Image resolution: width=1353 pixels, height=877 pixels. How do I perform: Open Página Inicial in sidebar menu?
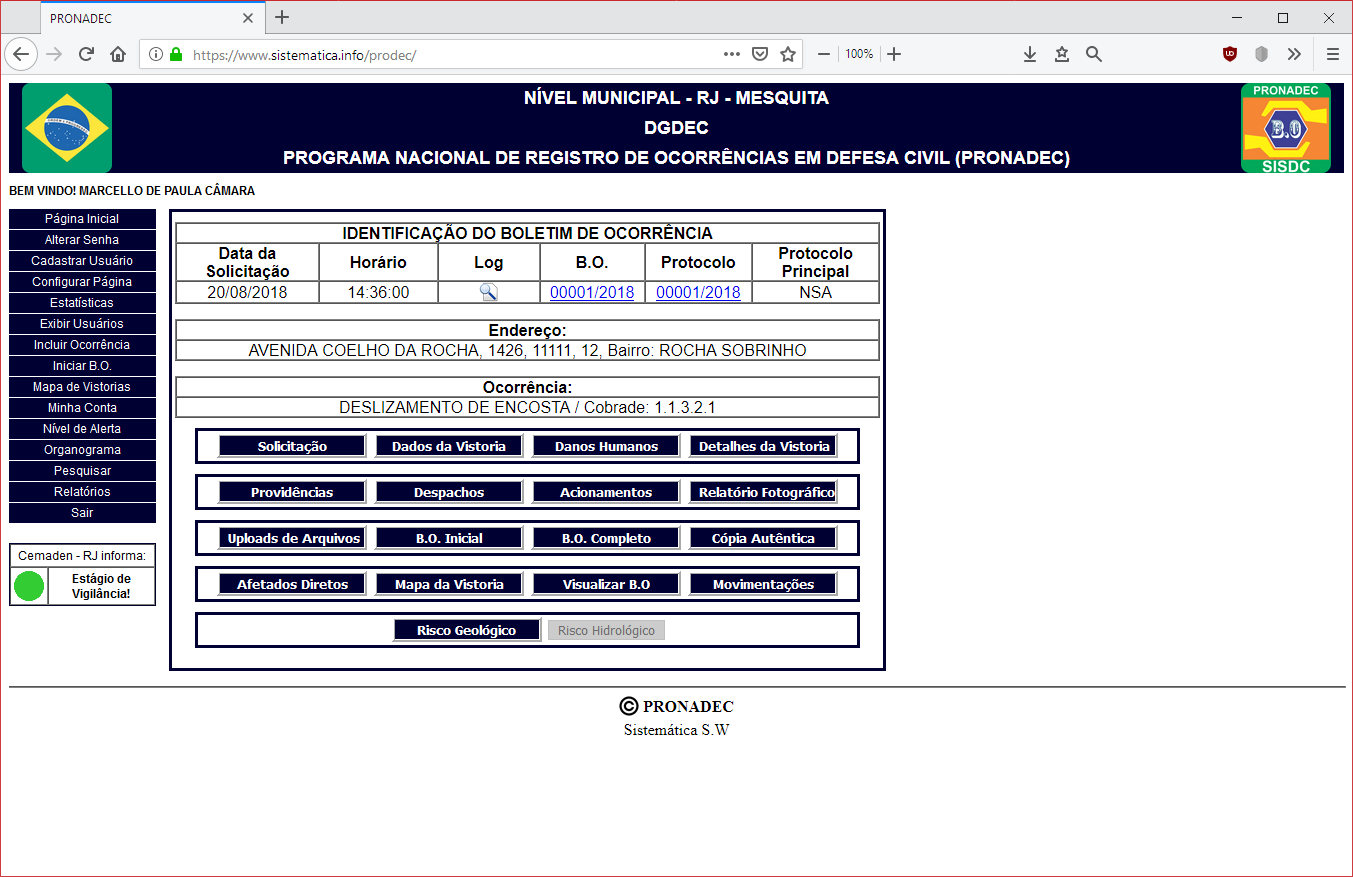point(82,219)
